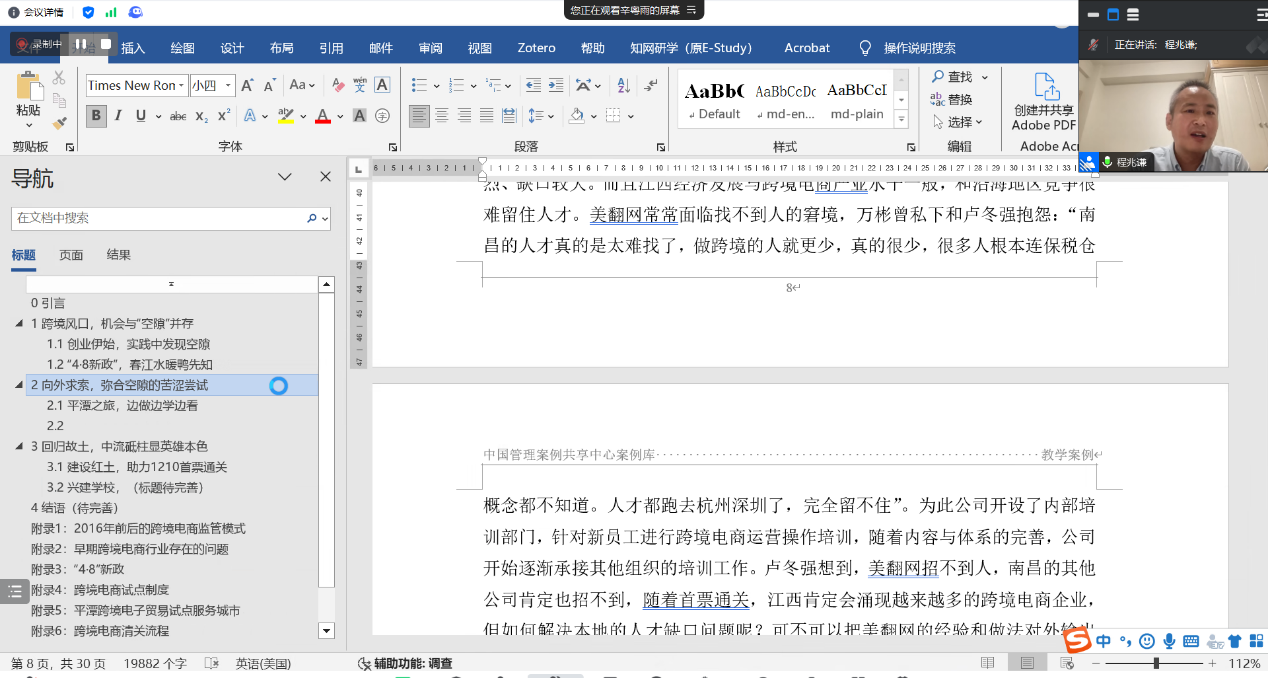
Task: Go to heading 3.1 建设红土 in navigation
Action: click(137, 467)
